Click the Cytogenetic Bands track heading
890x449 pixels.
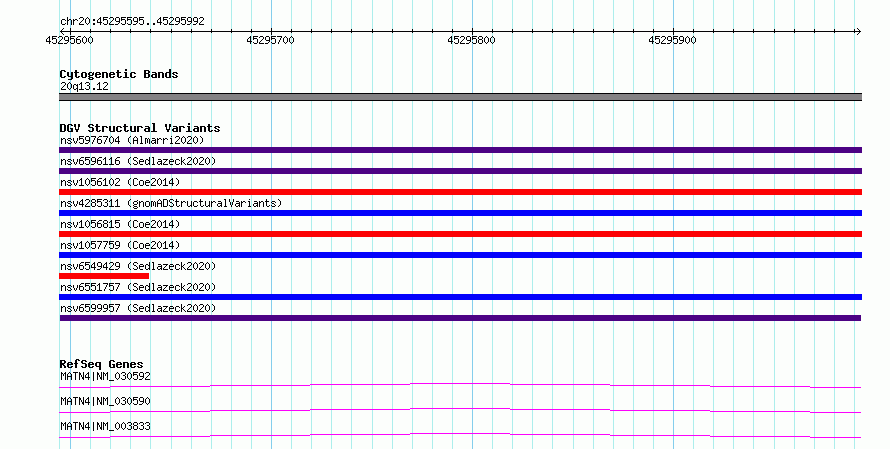119,74
